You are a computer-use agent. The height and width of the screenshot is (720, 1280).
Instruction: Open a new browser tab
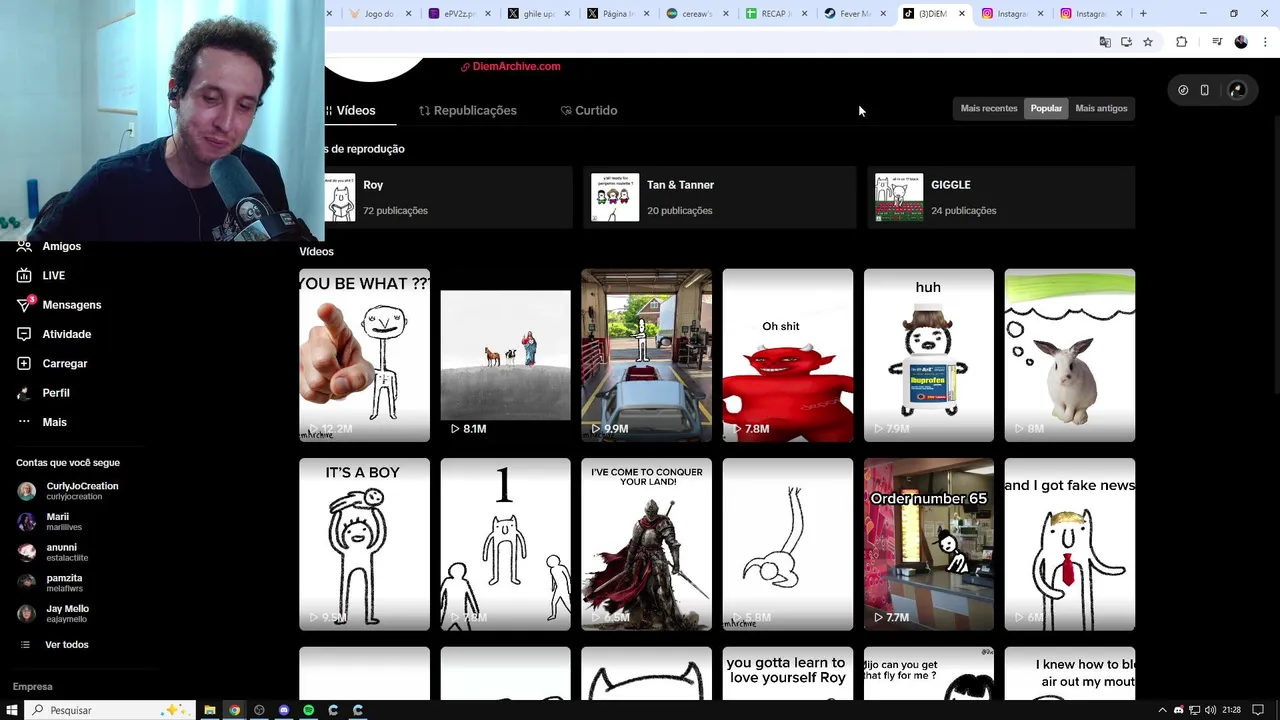(1143, 14)
